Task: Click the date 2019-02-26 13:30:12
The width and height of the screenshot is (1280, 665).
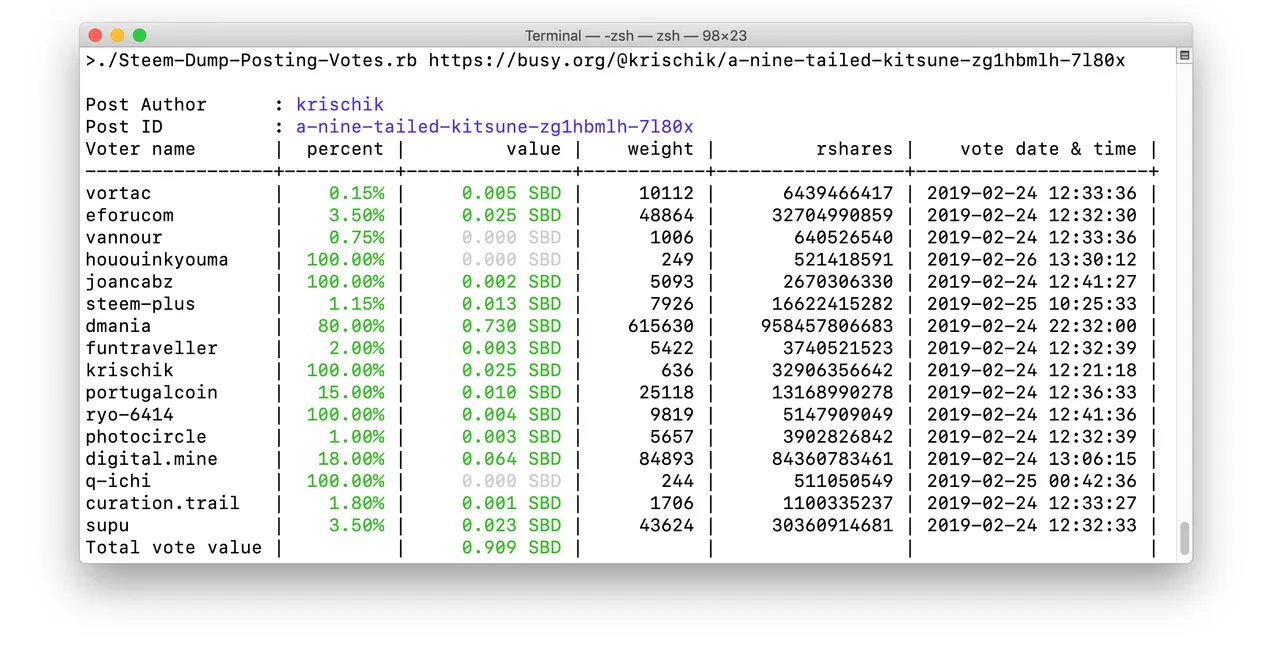Action: tap(1031, 259)
